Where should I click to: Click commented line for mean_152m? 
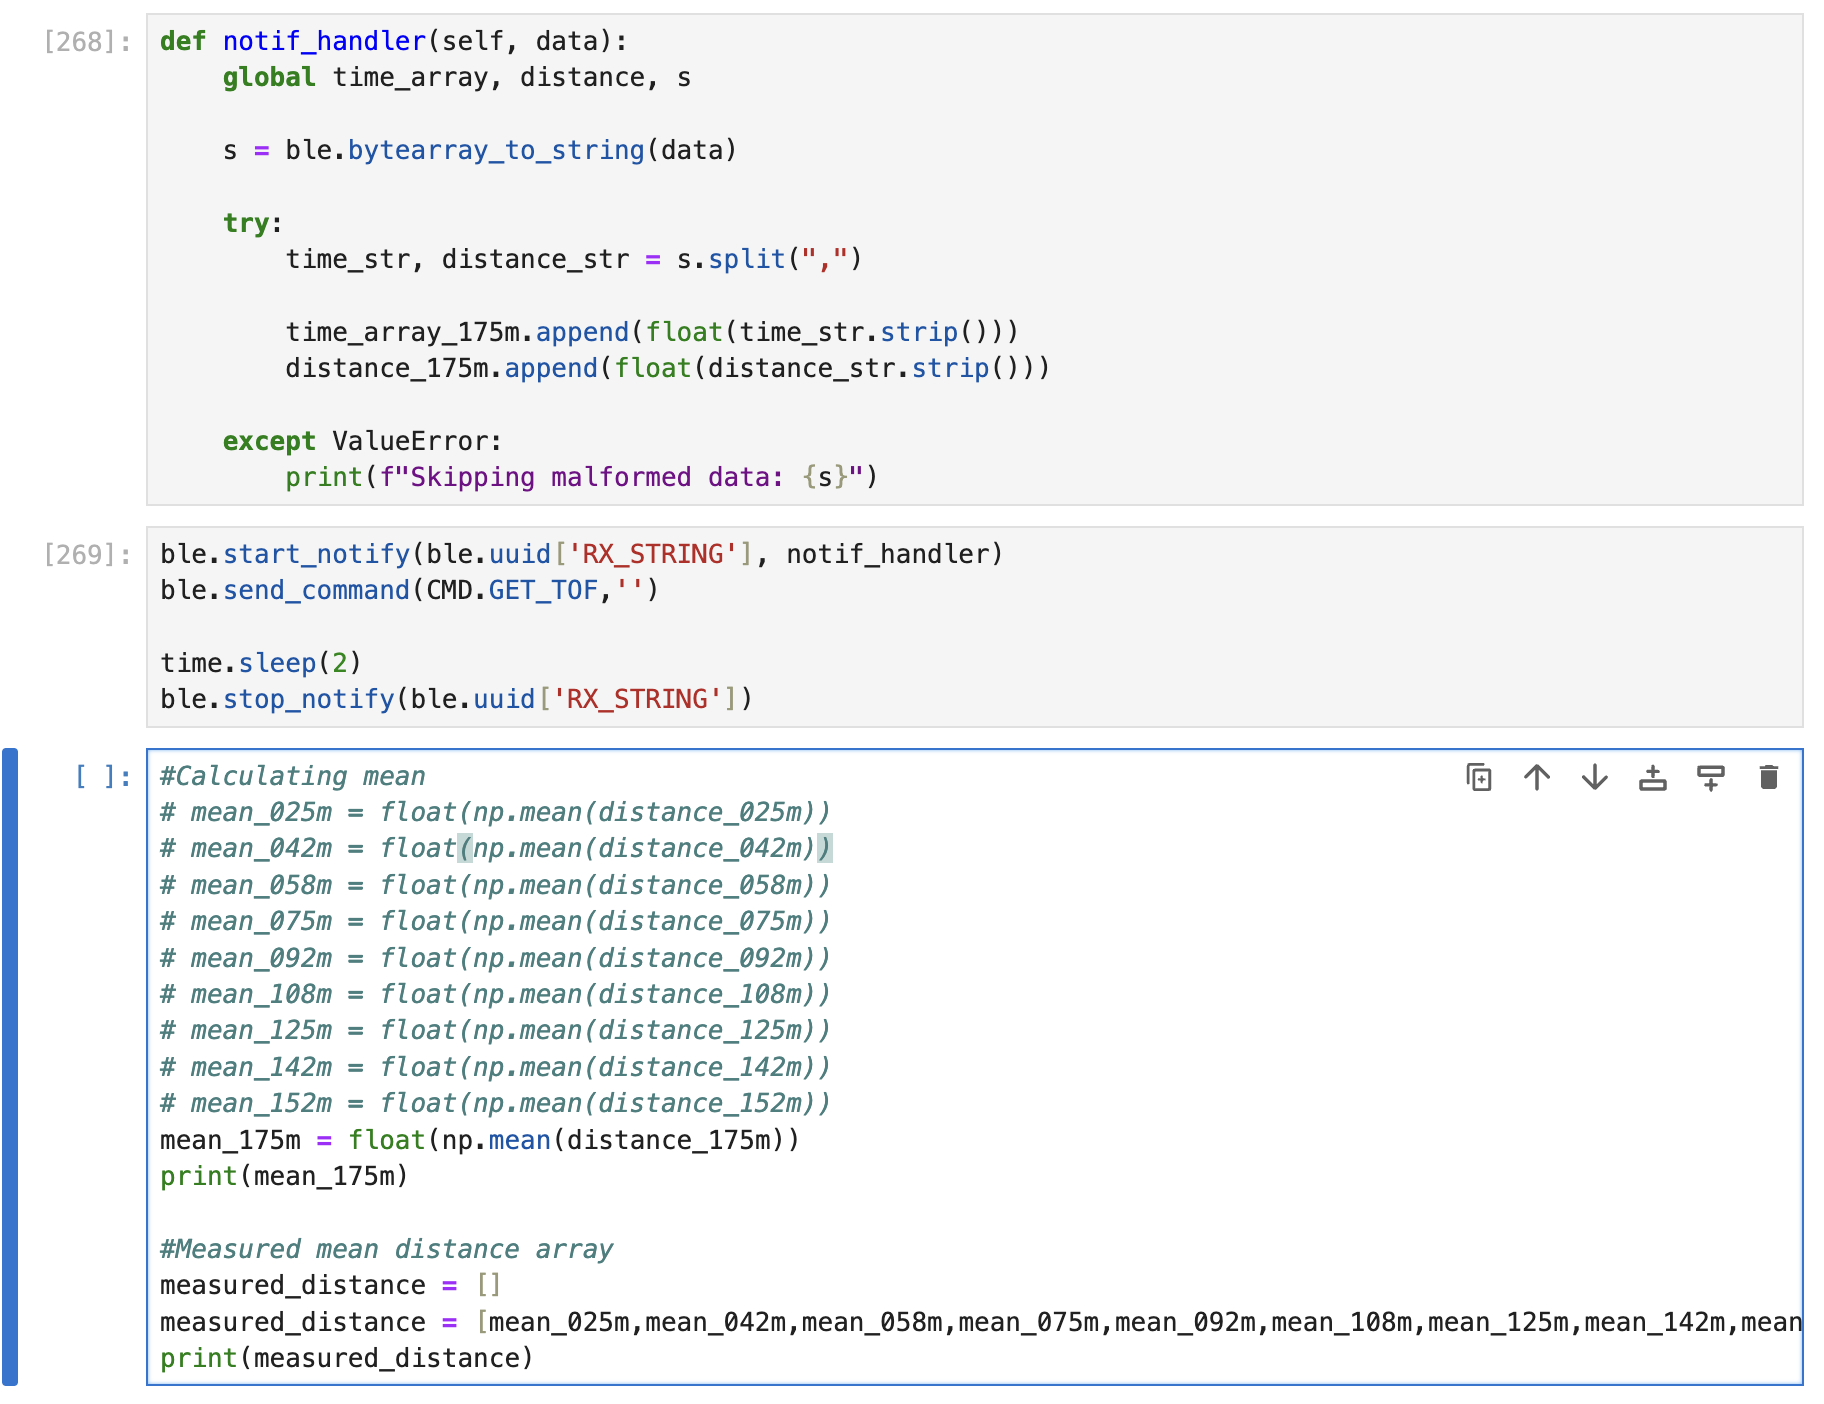pos(496,1103)
